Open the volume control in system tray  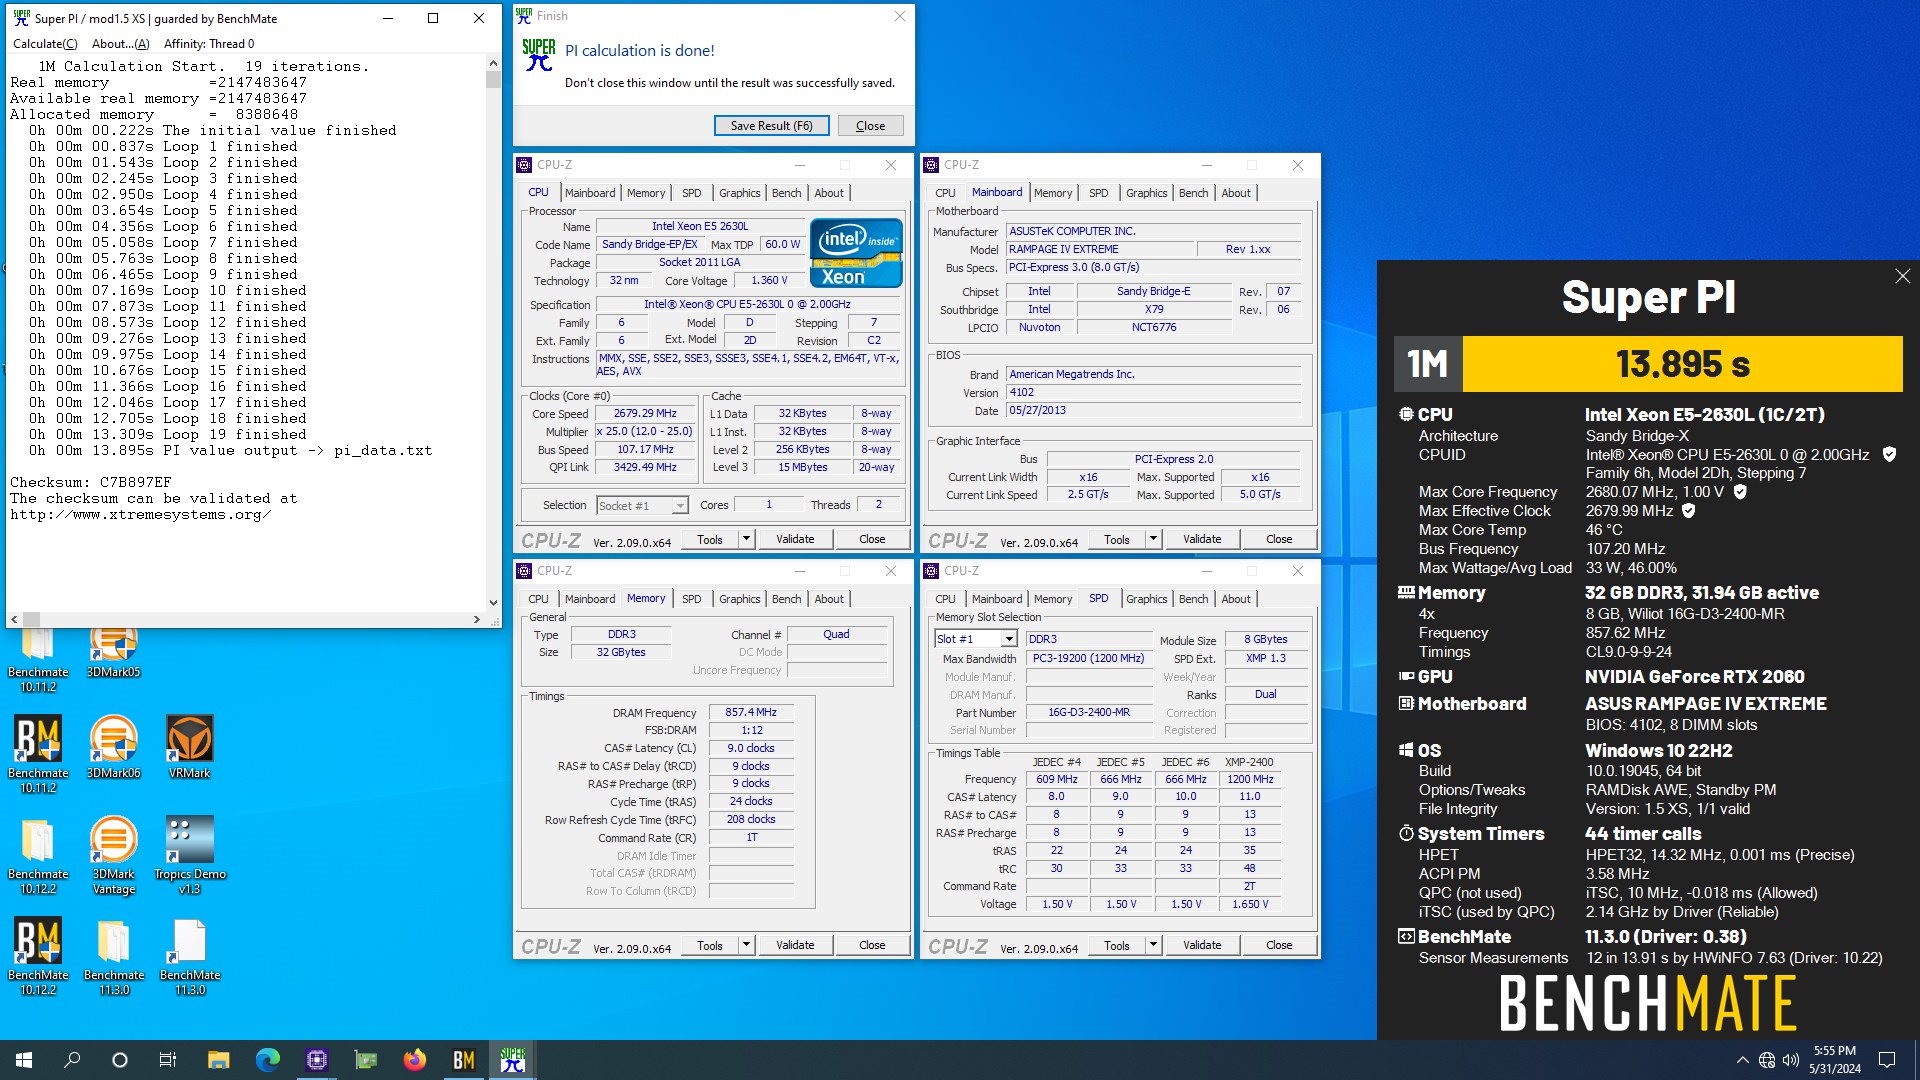click(x=1790, y=1060)
